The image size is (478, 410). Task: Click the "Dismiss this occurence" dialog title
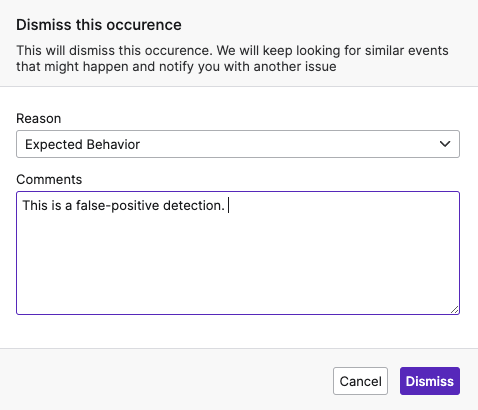(99, 25)
